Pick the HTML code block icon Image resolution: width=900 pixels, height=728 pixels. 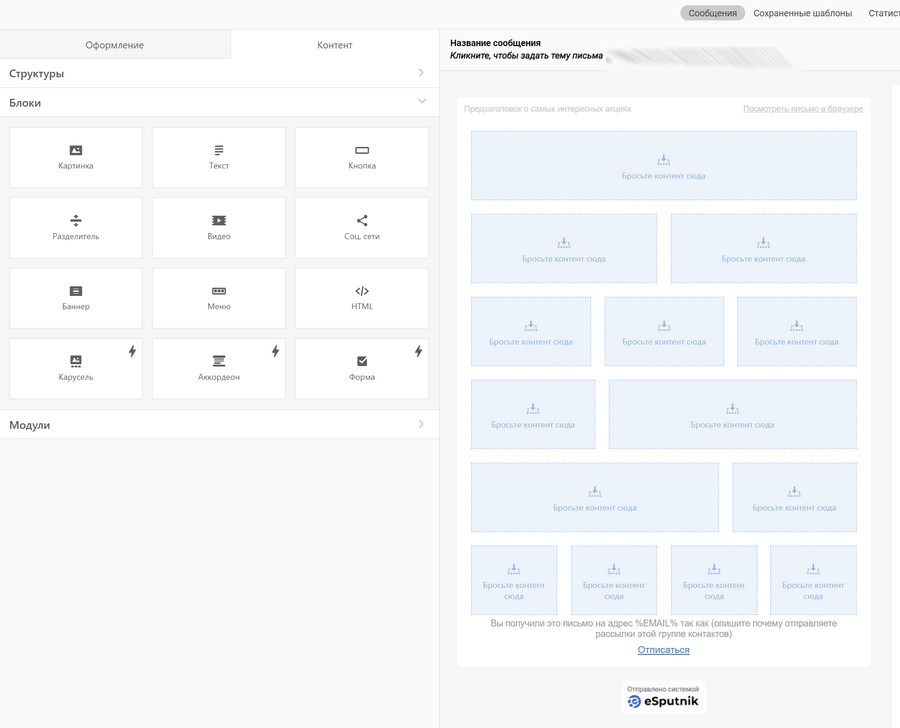pyautogui.click(x=362, y=291)
